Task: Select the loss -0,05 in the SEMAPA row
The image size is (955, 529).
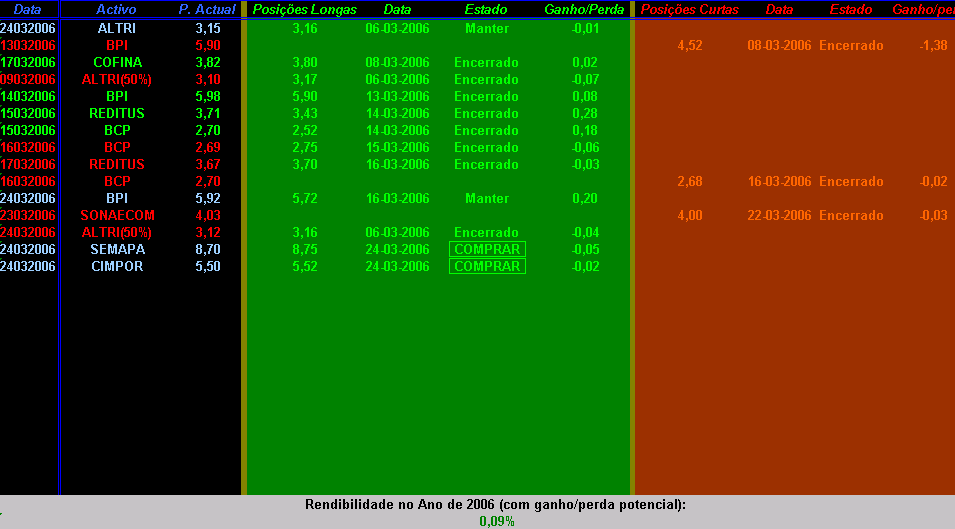Action: pos(585,249)
